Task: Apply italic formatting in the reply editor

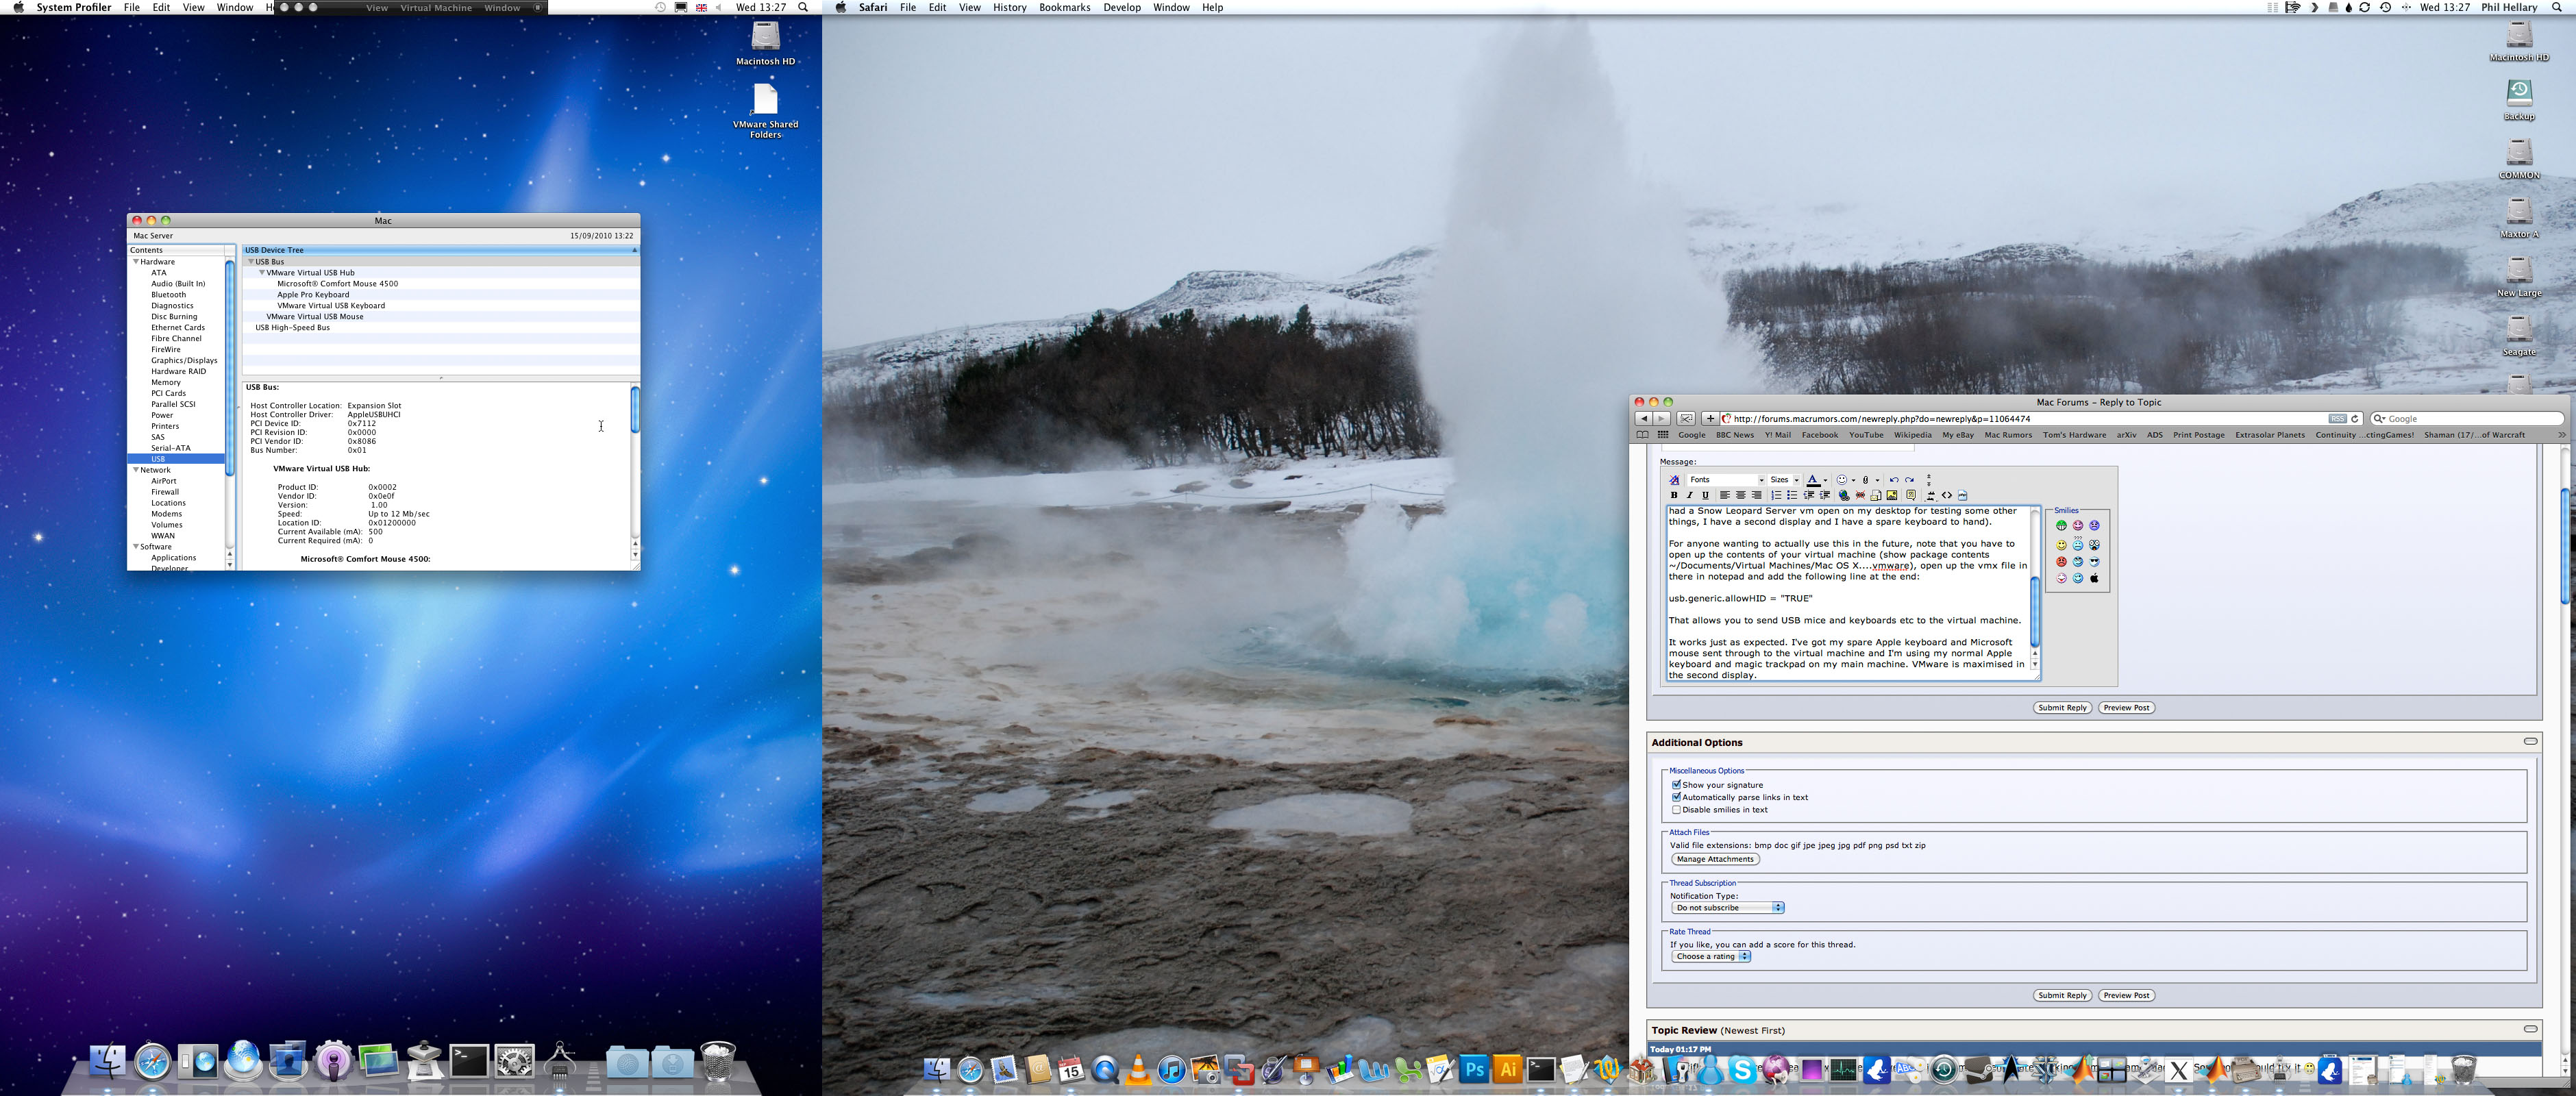Action: 1690,496
